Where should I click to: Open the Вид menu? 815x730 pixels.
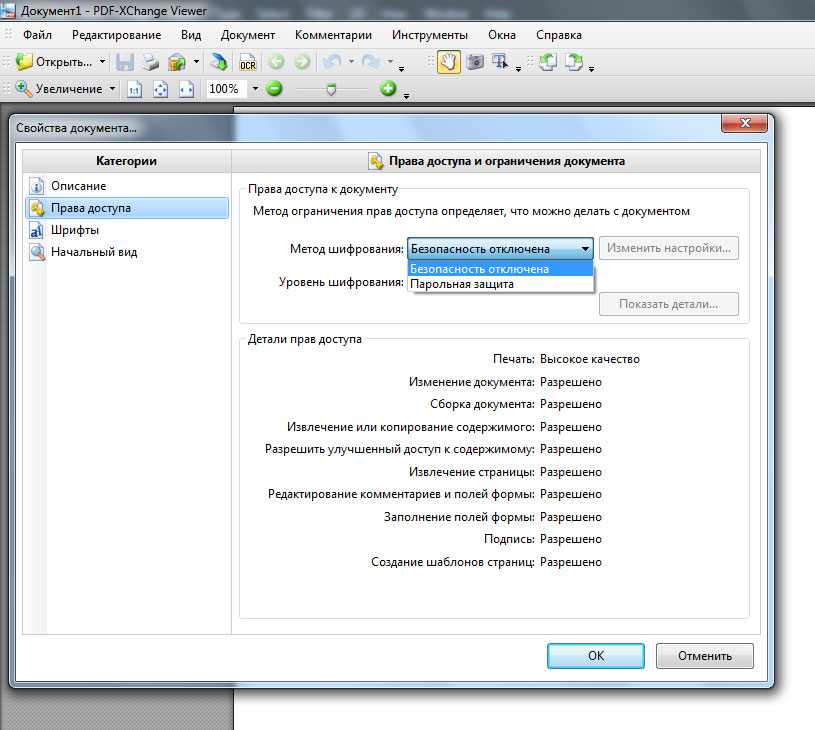[x=191, y=35]
